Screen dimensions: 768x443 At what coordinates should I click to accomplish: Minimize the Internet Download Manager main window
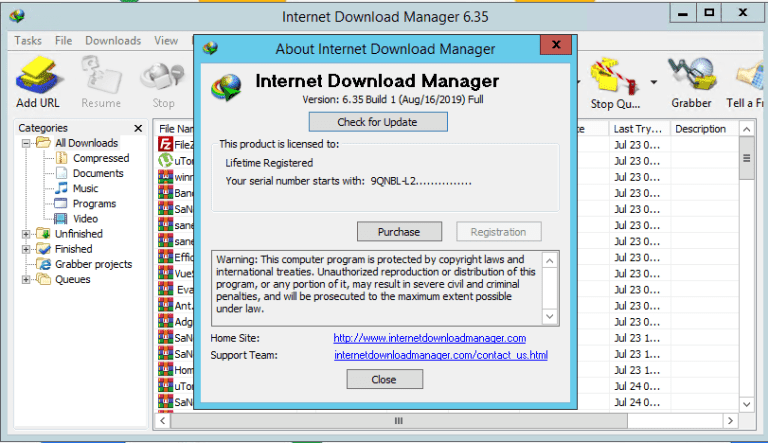pos(683,13)
